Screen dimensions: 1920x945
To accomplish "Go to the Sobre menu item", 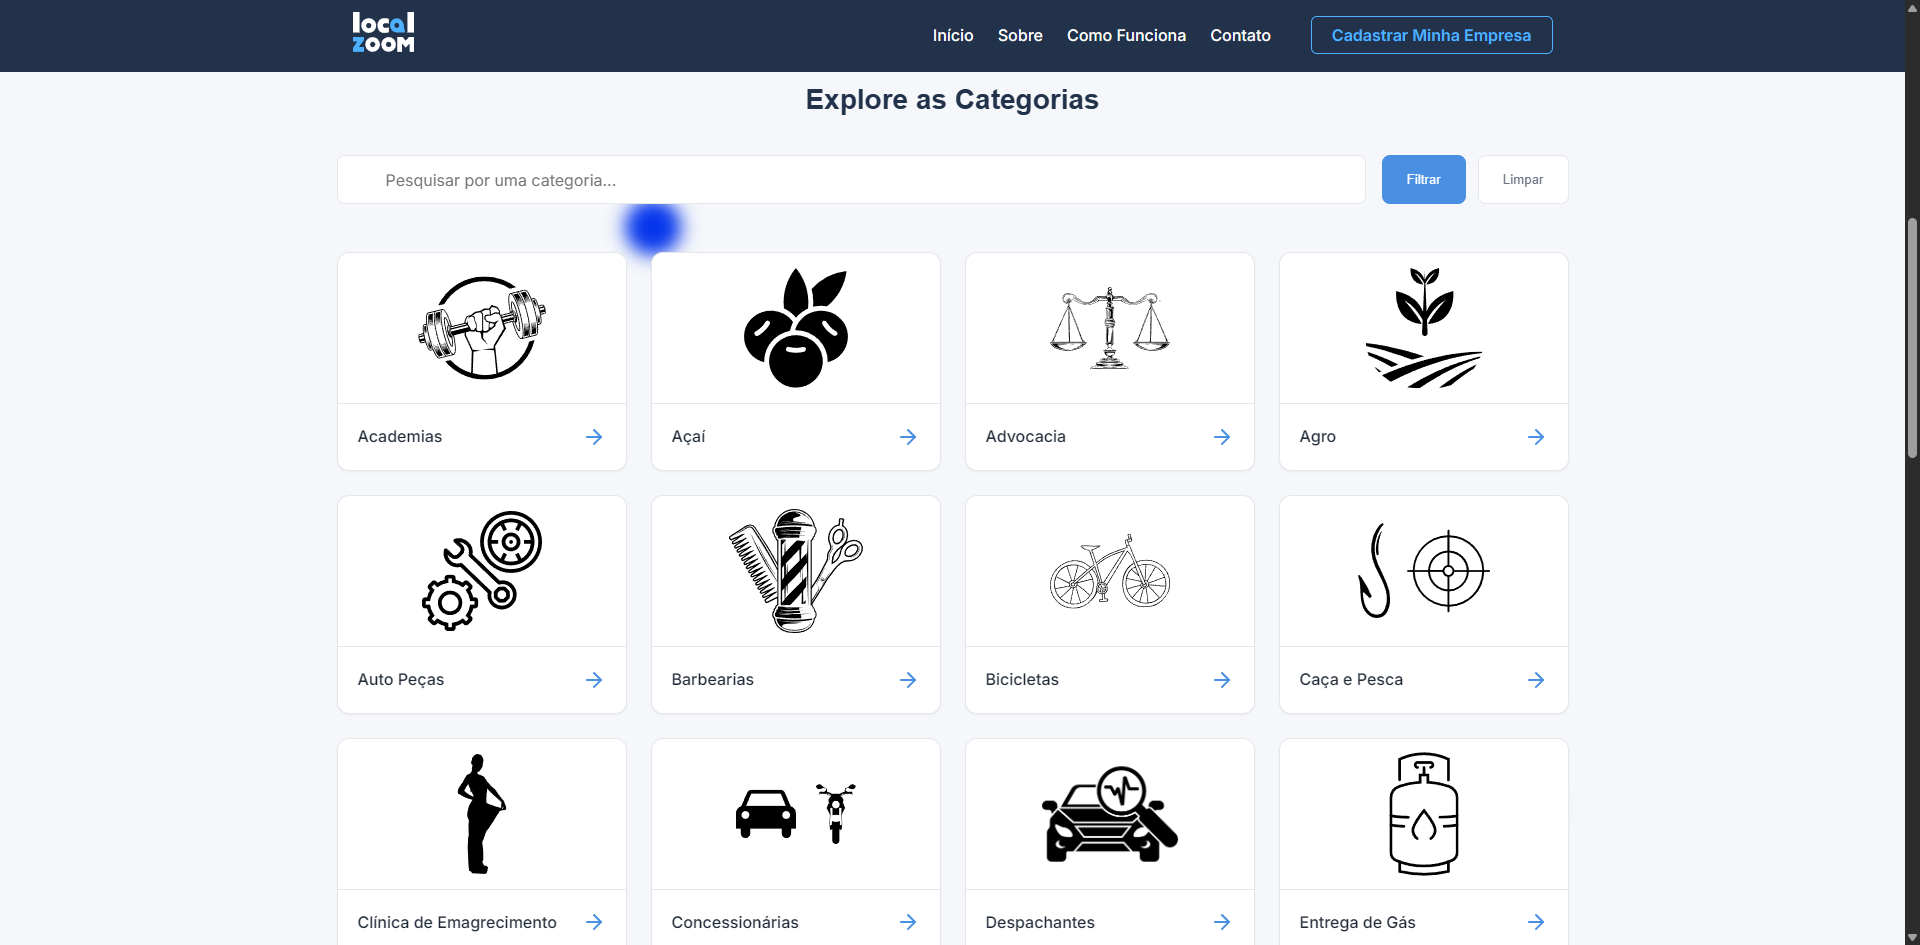I will (x=1020, y=35).
